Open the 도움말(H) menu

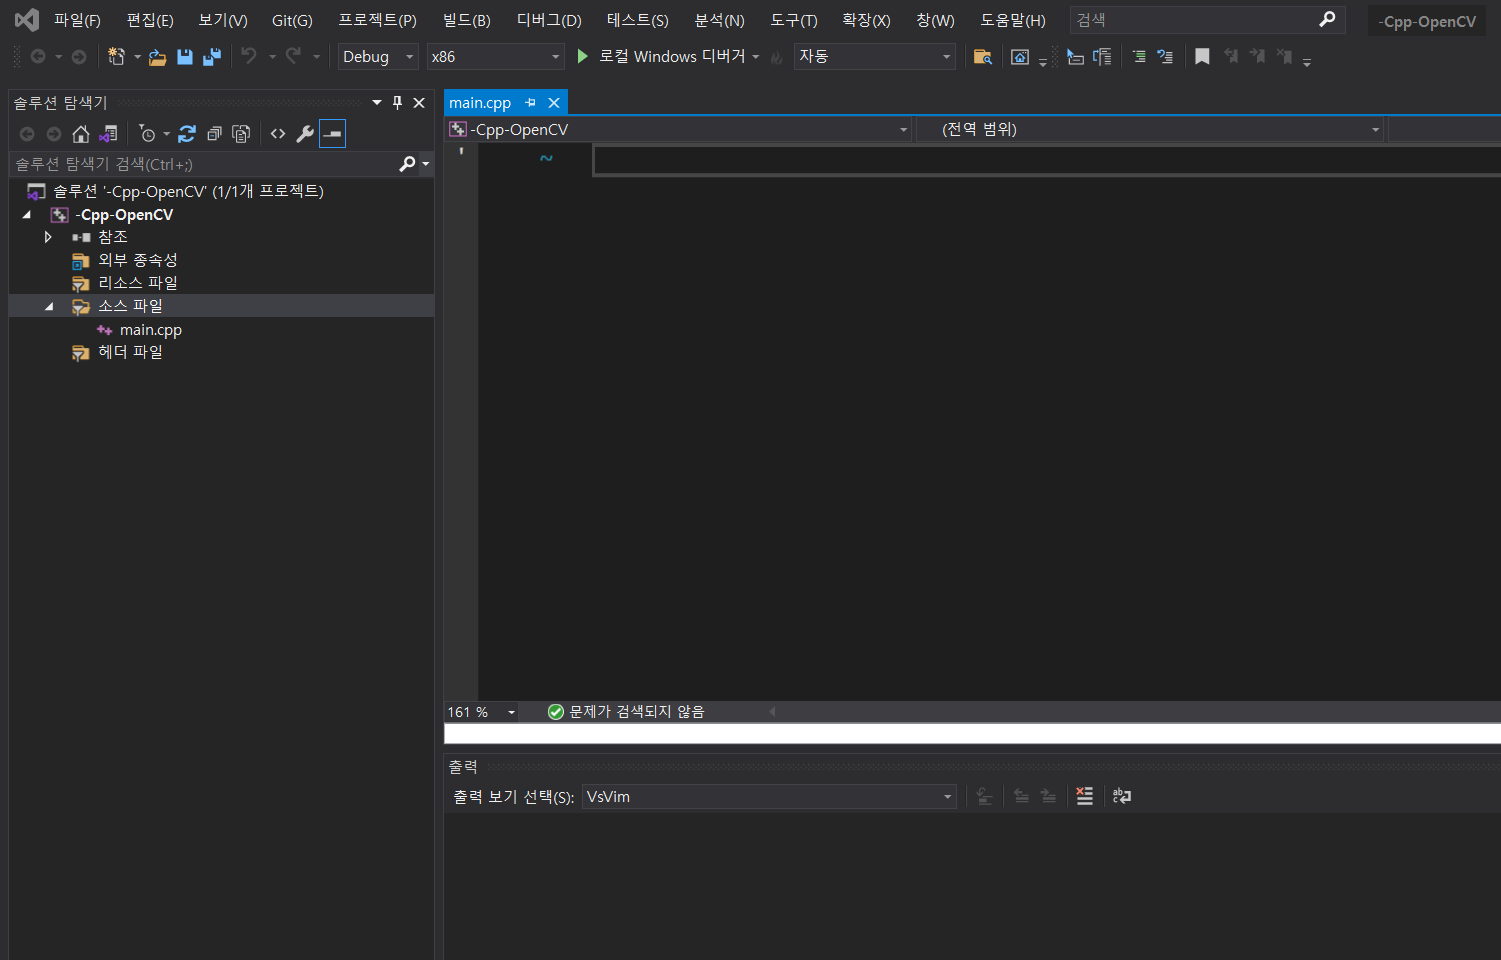point(1013,20)
